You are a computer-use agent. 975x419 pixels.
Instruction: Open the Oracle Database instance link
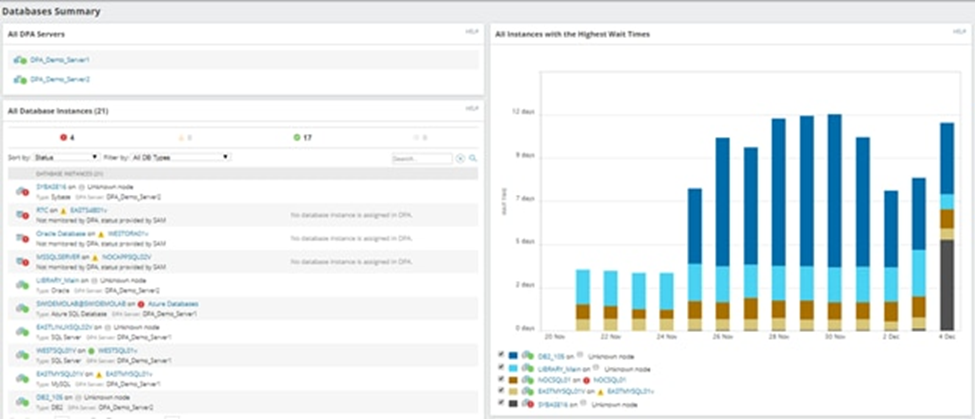pos(61,234)
